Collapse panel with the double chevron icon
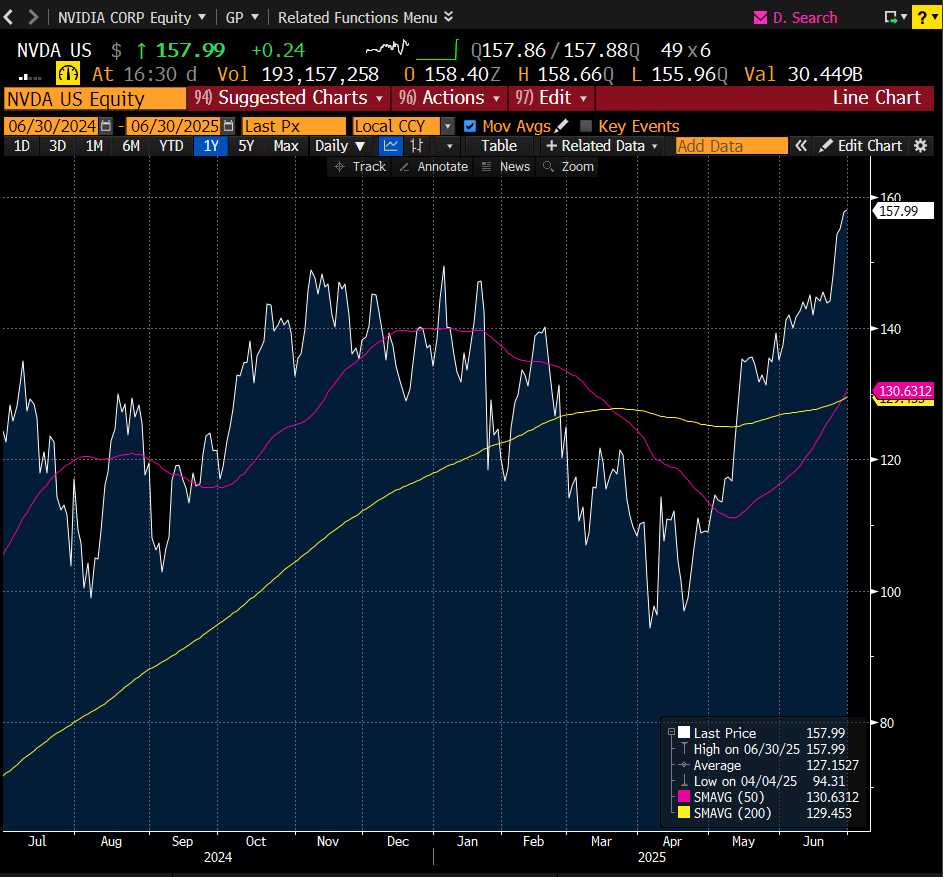Image resolution: width=943 pixels, height=877 pixels. (800, 146)
